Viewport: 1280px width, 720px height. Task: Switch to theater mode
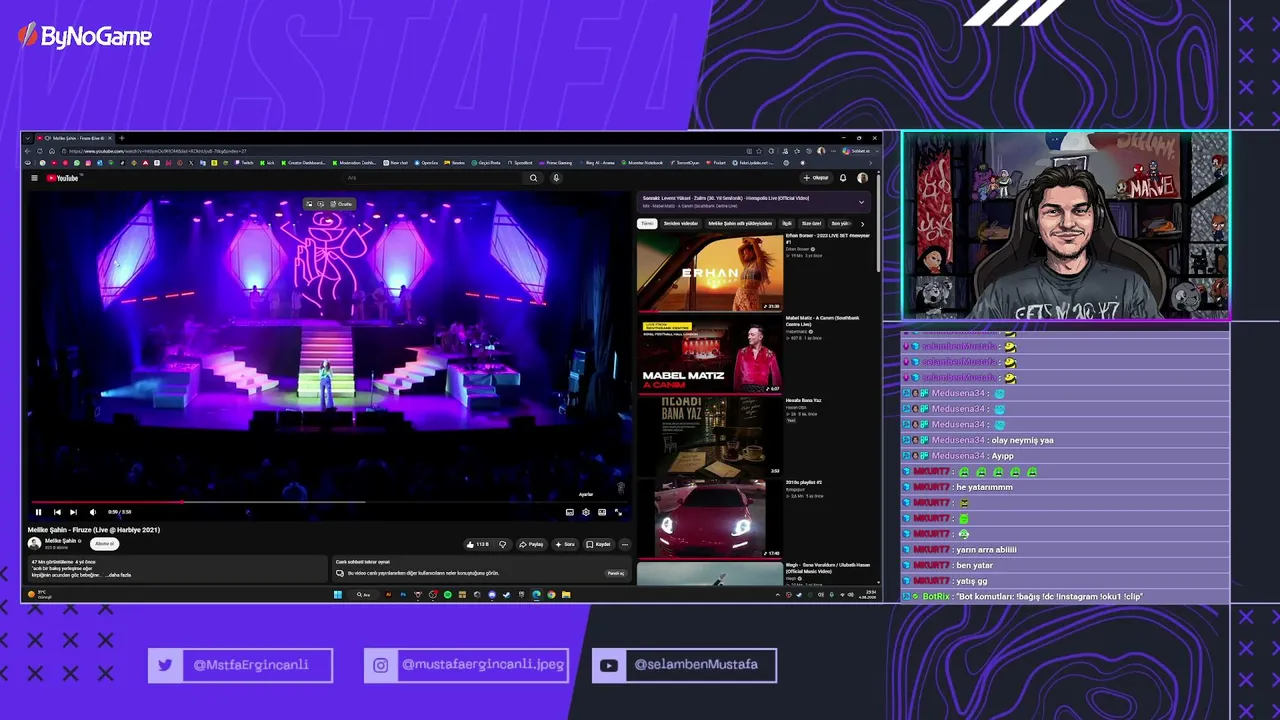pyautogui.click(x=602, y=512)
